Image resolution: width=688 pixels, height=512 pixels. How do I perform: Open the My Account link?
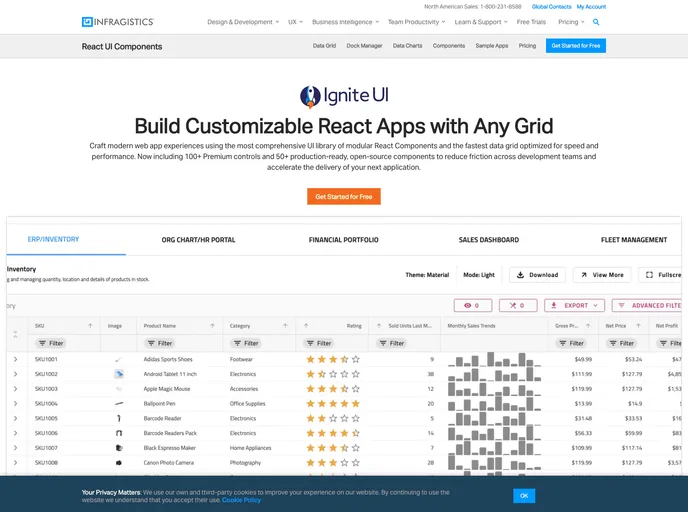(591, 7)
